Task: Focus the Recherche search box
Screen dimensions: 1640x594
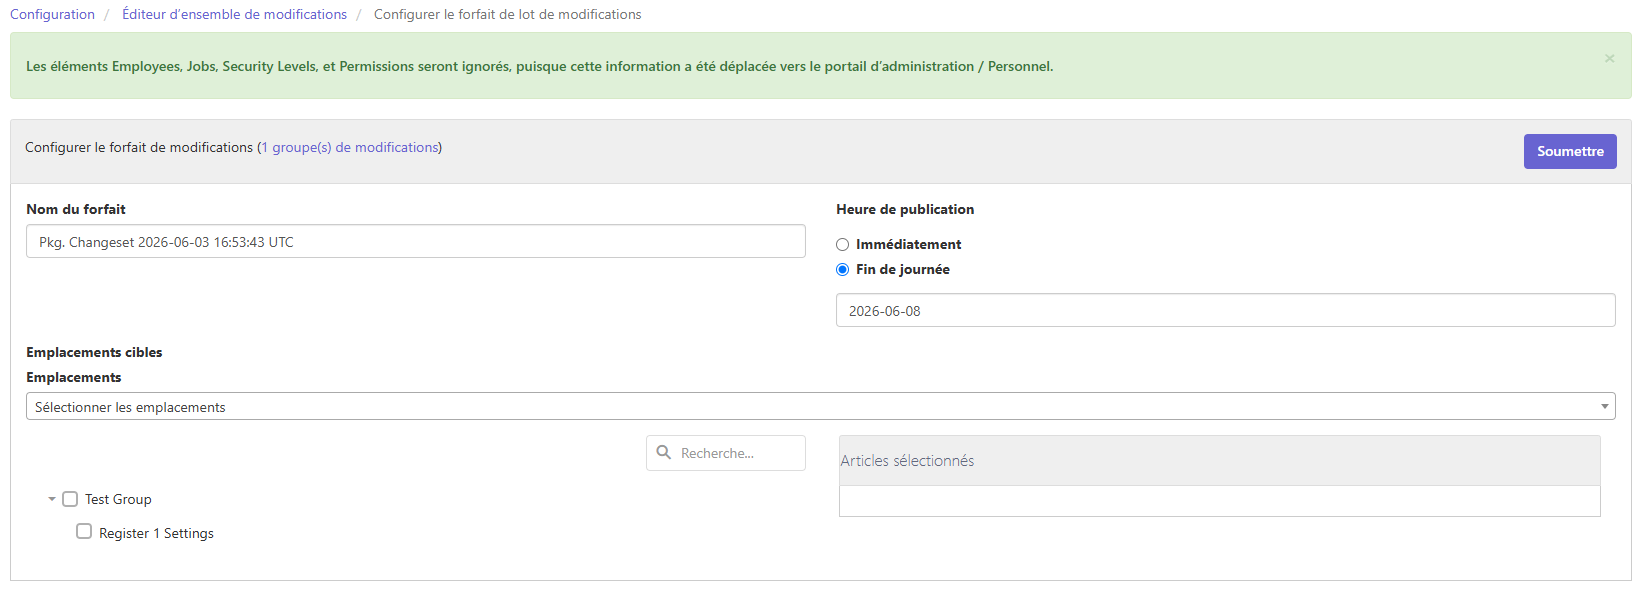Action: coord(726,453)
